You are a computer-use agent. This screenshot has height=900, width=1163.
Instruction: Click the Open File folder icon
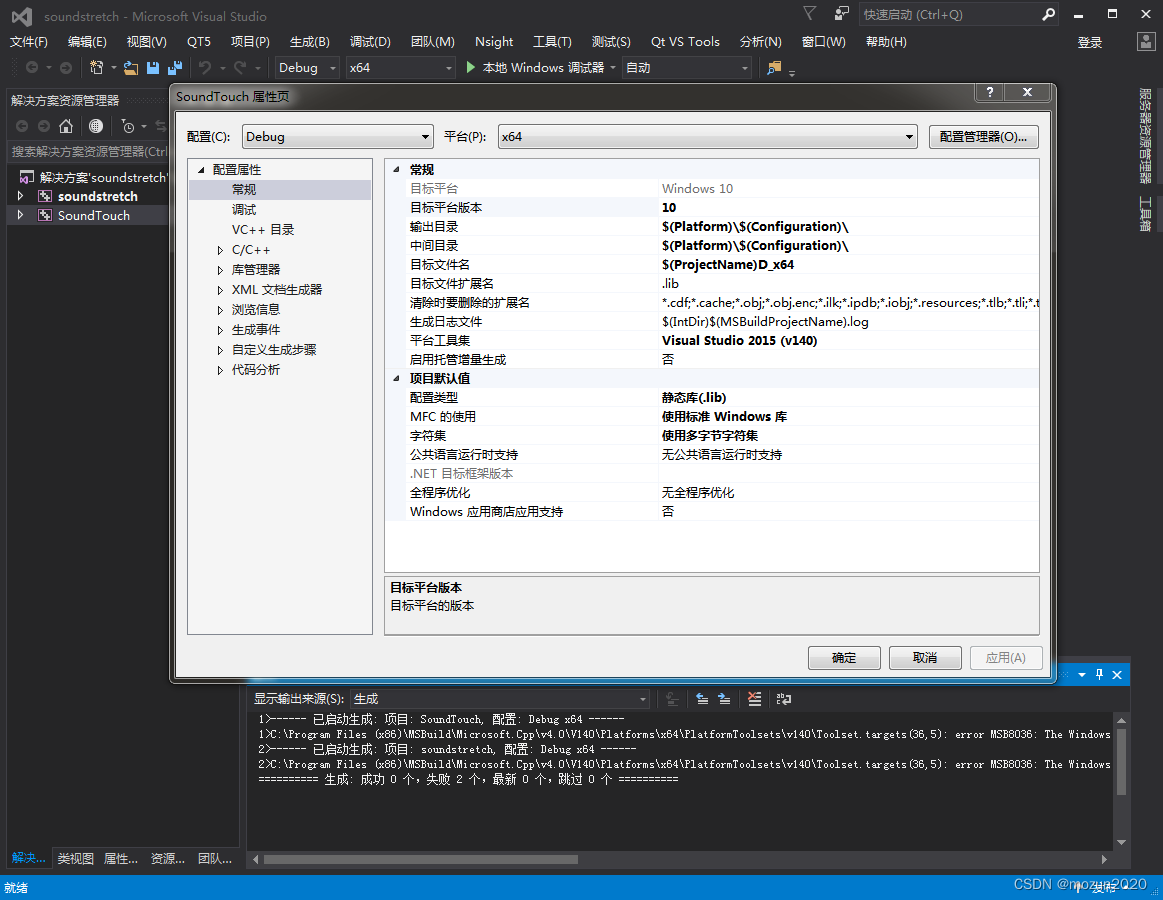pos(131,68)
